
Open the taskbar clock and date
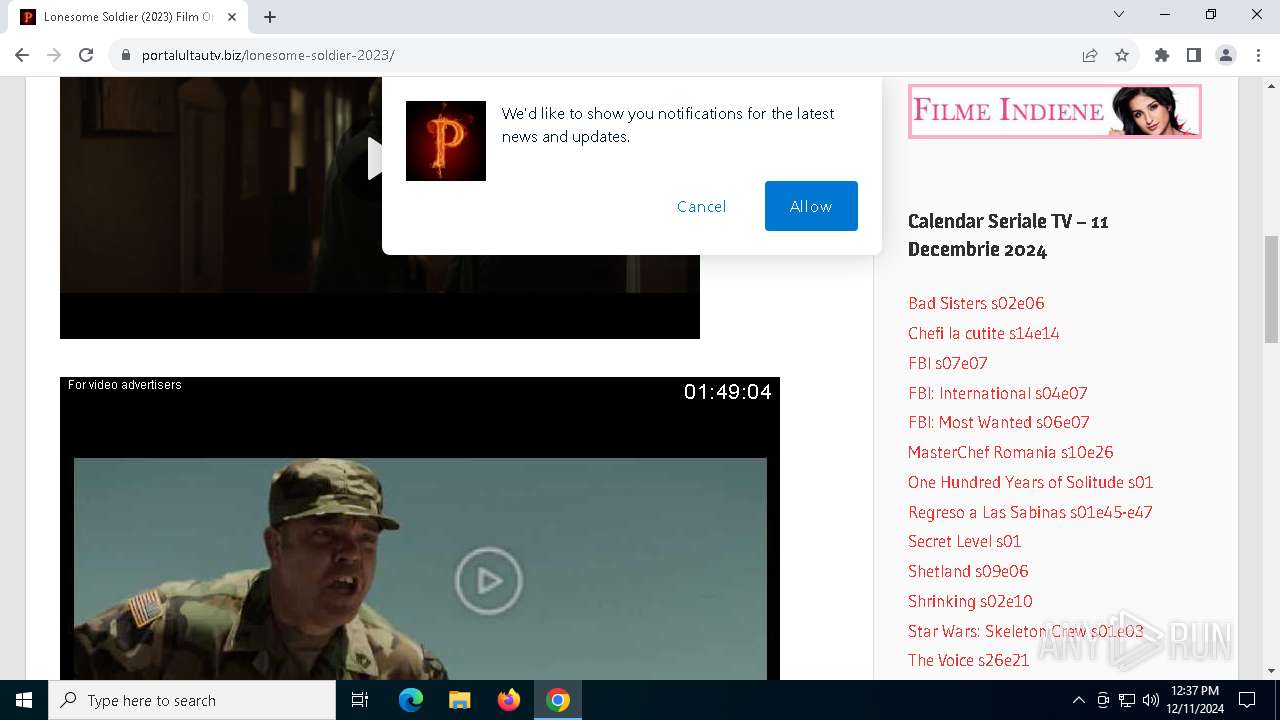click(1194, 700)
